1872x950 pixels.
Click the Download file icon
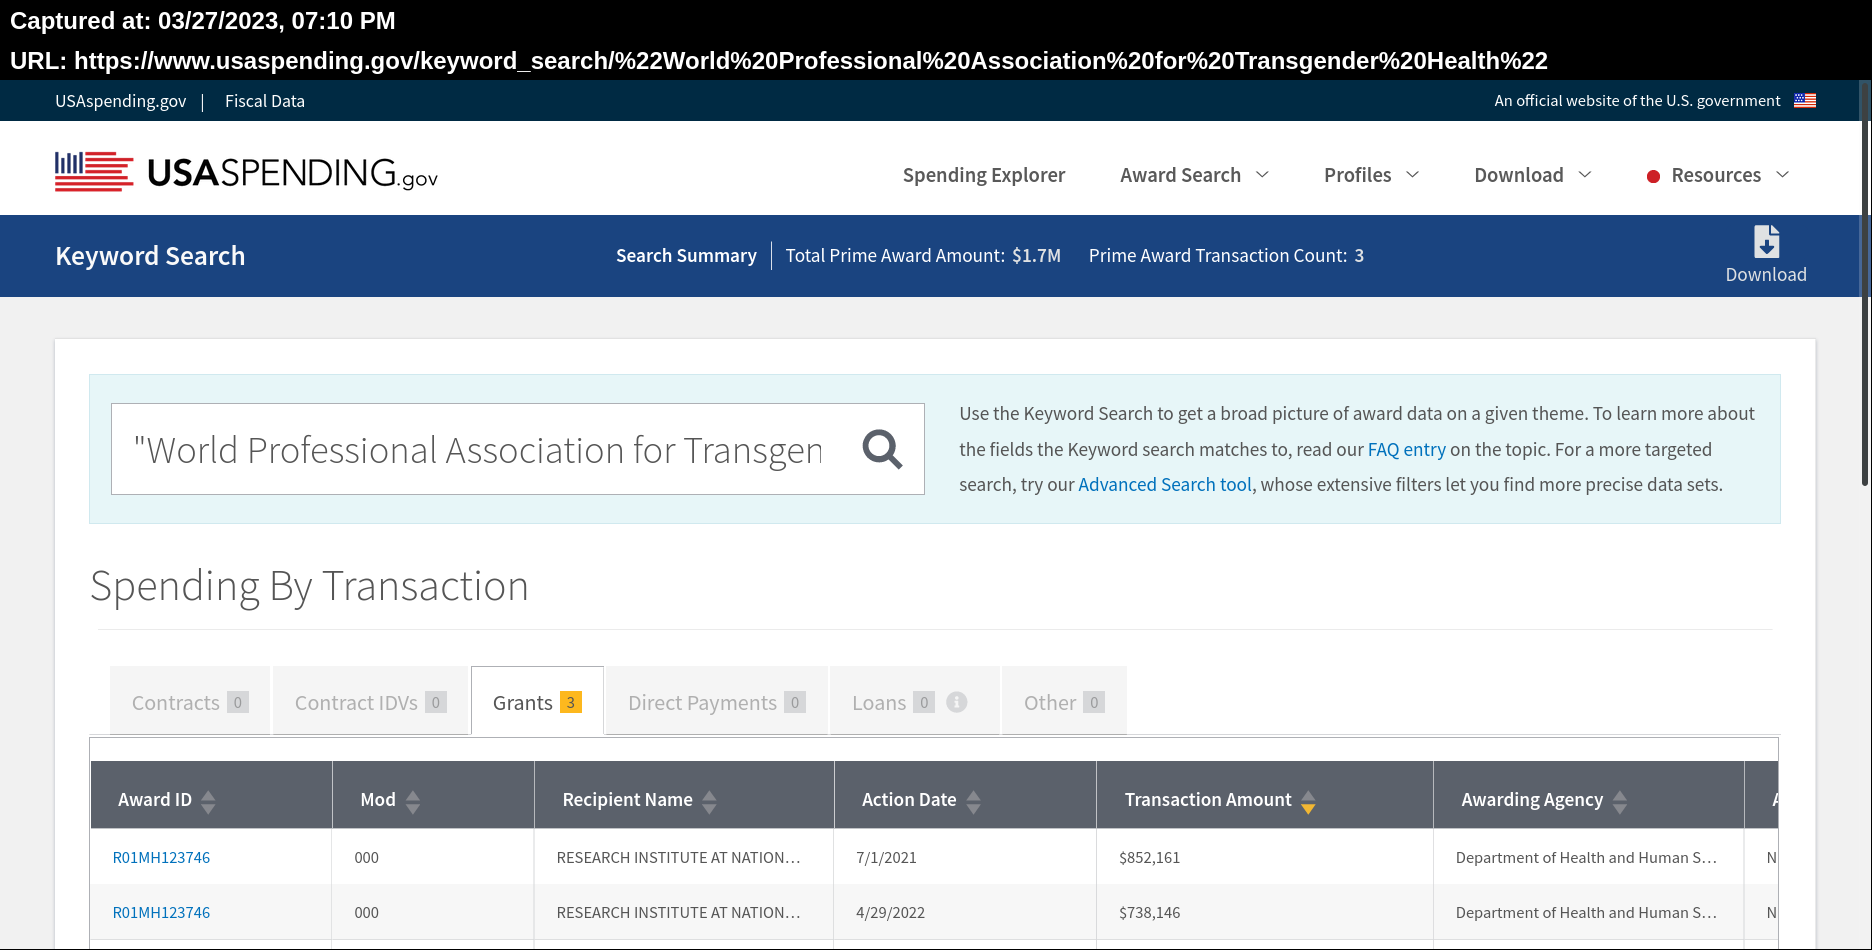(1766, 242)
